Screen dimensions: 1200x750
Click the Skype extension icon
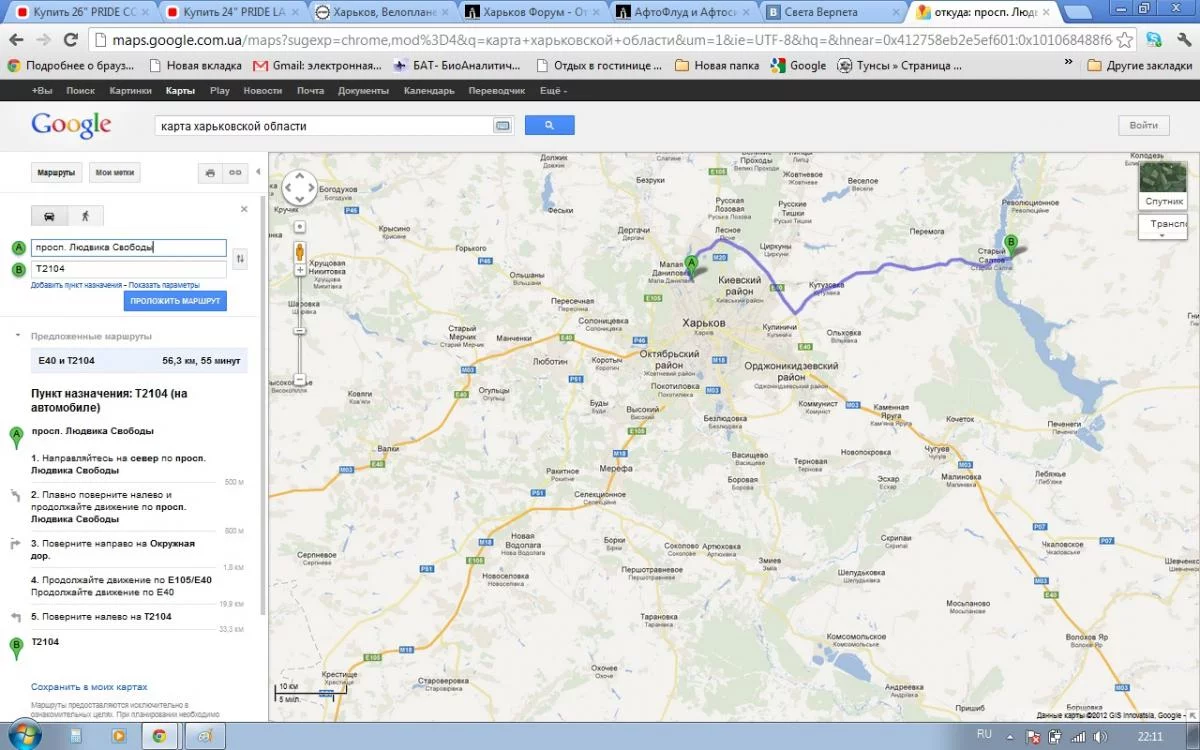point(1154,40)
